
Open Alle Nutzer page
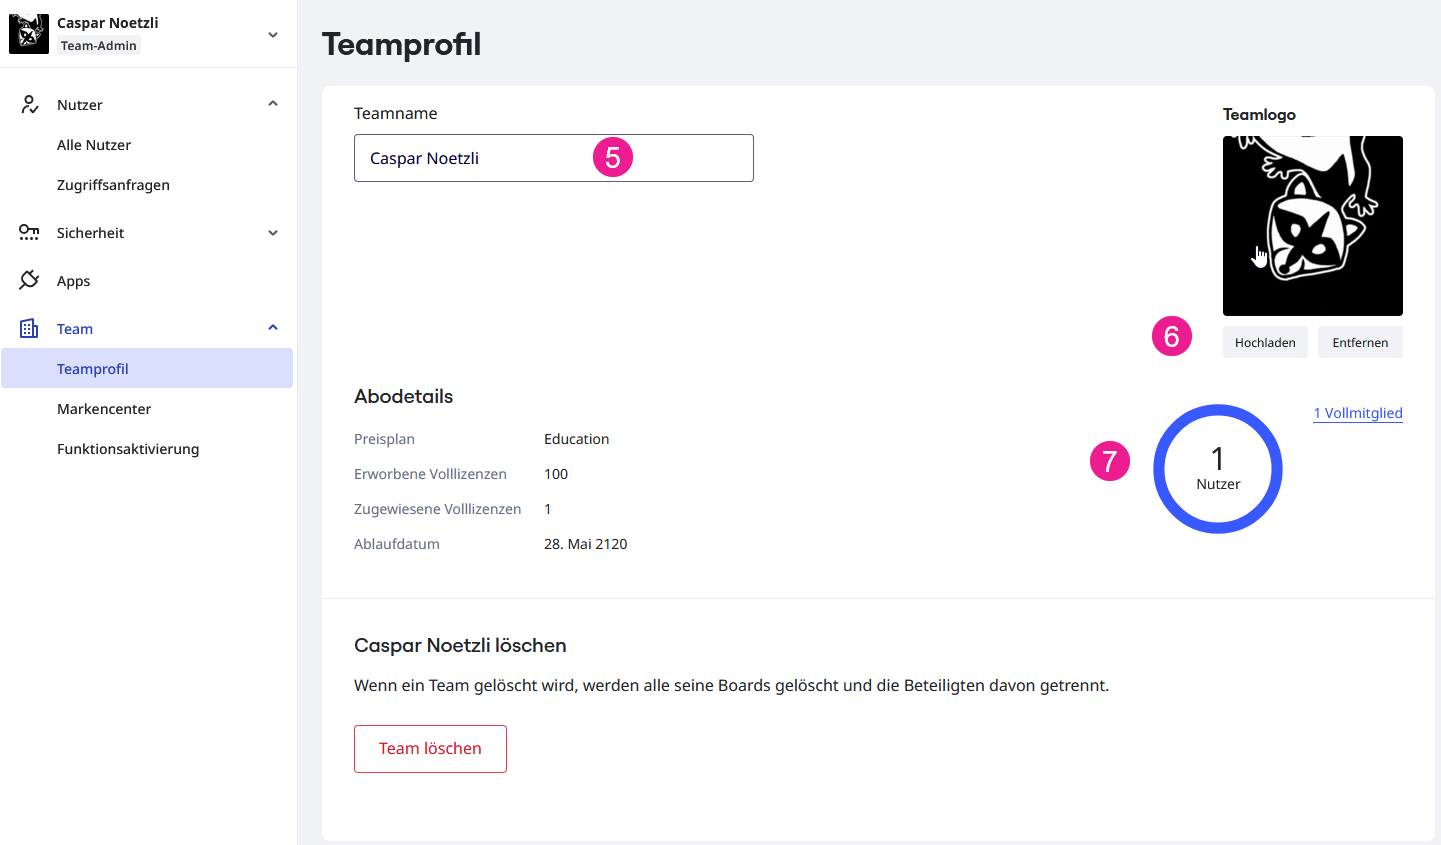[x=94, y=145]
